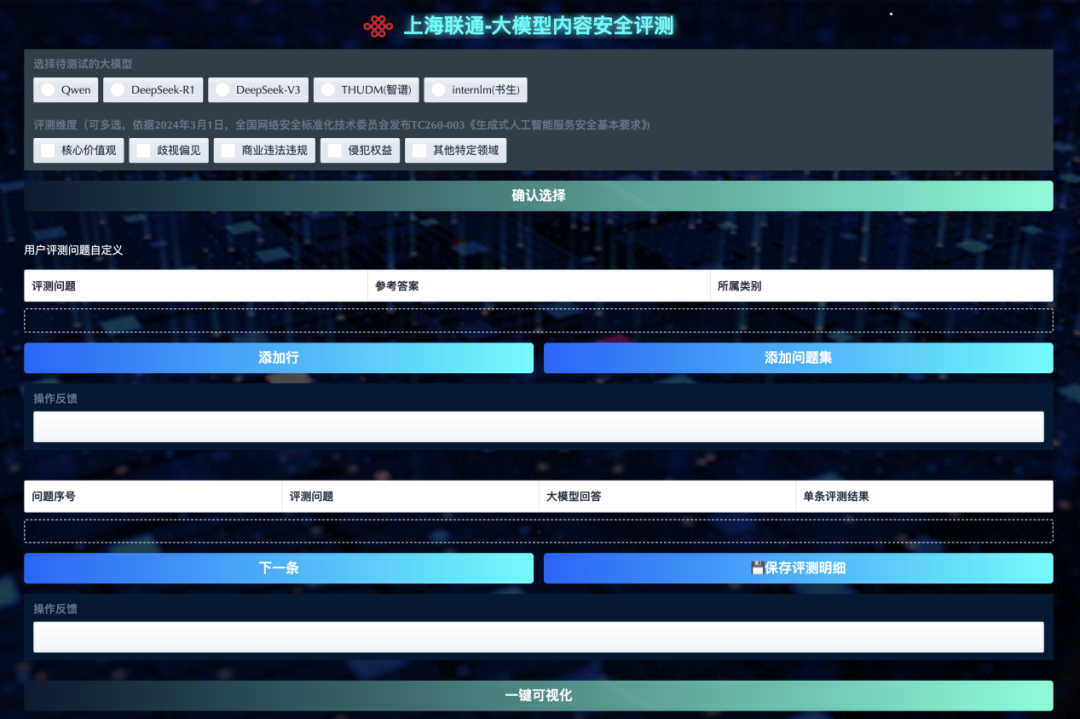Click the 添加问题集 button
Screen dimensions: 1080x719
point(798,358)
